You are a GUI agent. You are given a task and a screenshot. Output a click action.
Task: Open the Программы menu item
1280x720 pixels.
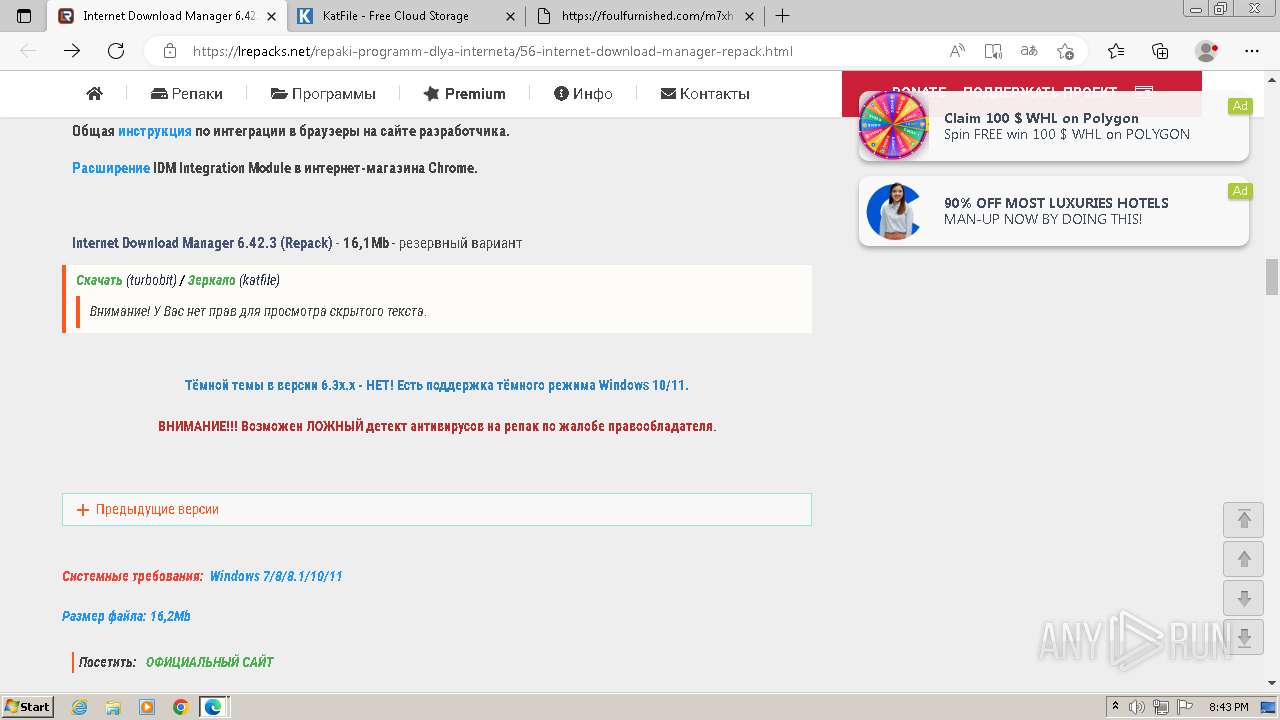click(x=323, y=94)
